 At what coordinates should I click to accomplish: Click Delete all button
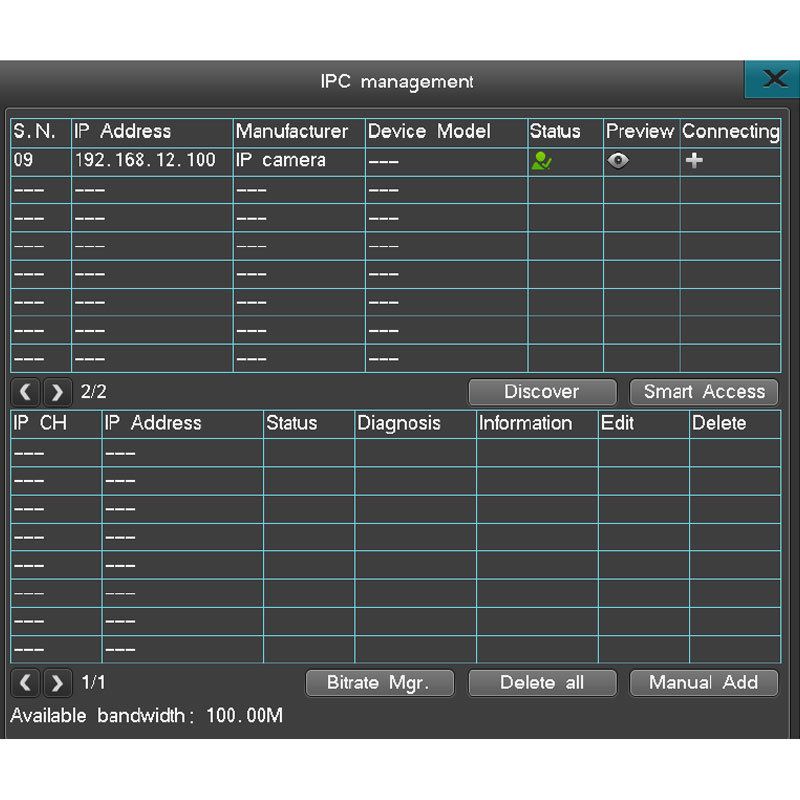(x=542, y=683)
